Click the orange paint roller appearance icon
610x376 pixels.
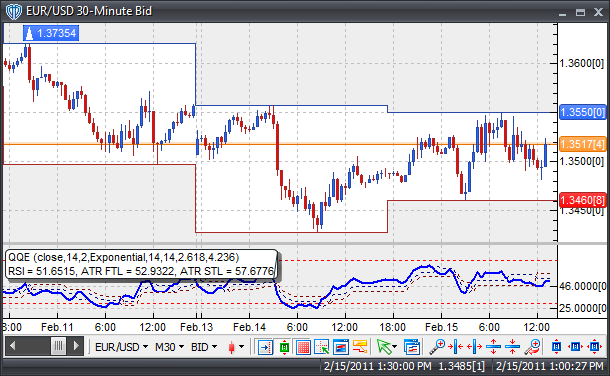pyautogui.click(x=360, y=347)
